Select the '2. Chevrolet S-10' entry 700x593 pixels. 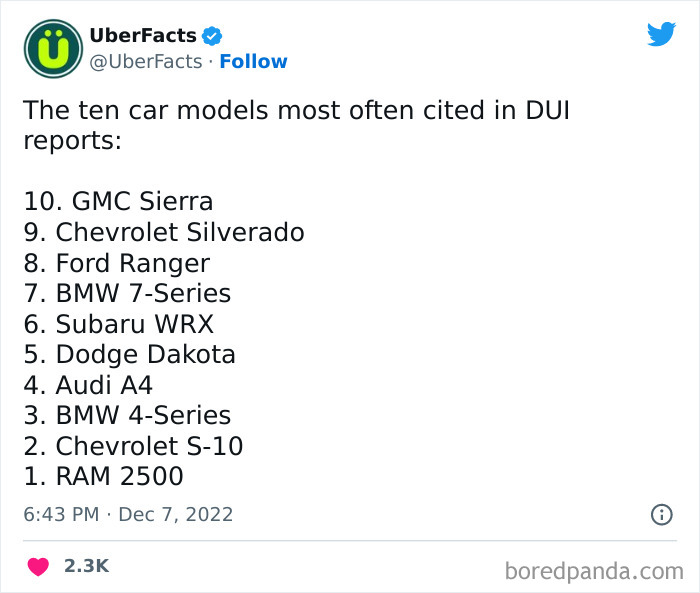pos(133,446)
